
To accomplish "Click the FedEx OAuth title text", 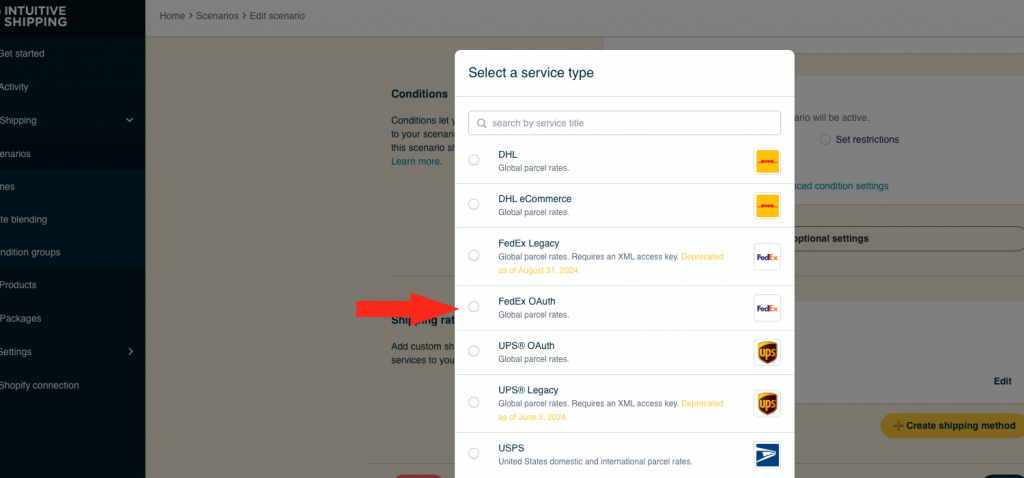I will pyautogui.click(x=526, y=301).
